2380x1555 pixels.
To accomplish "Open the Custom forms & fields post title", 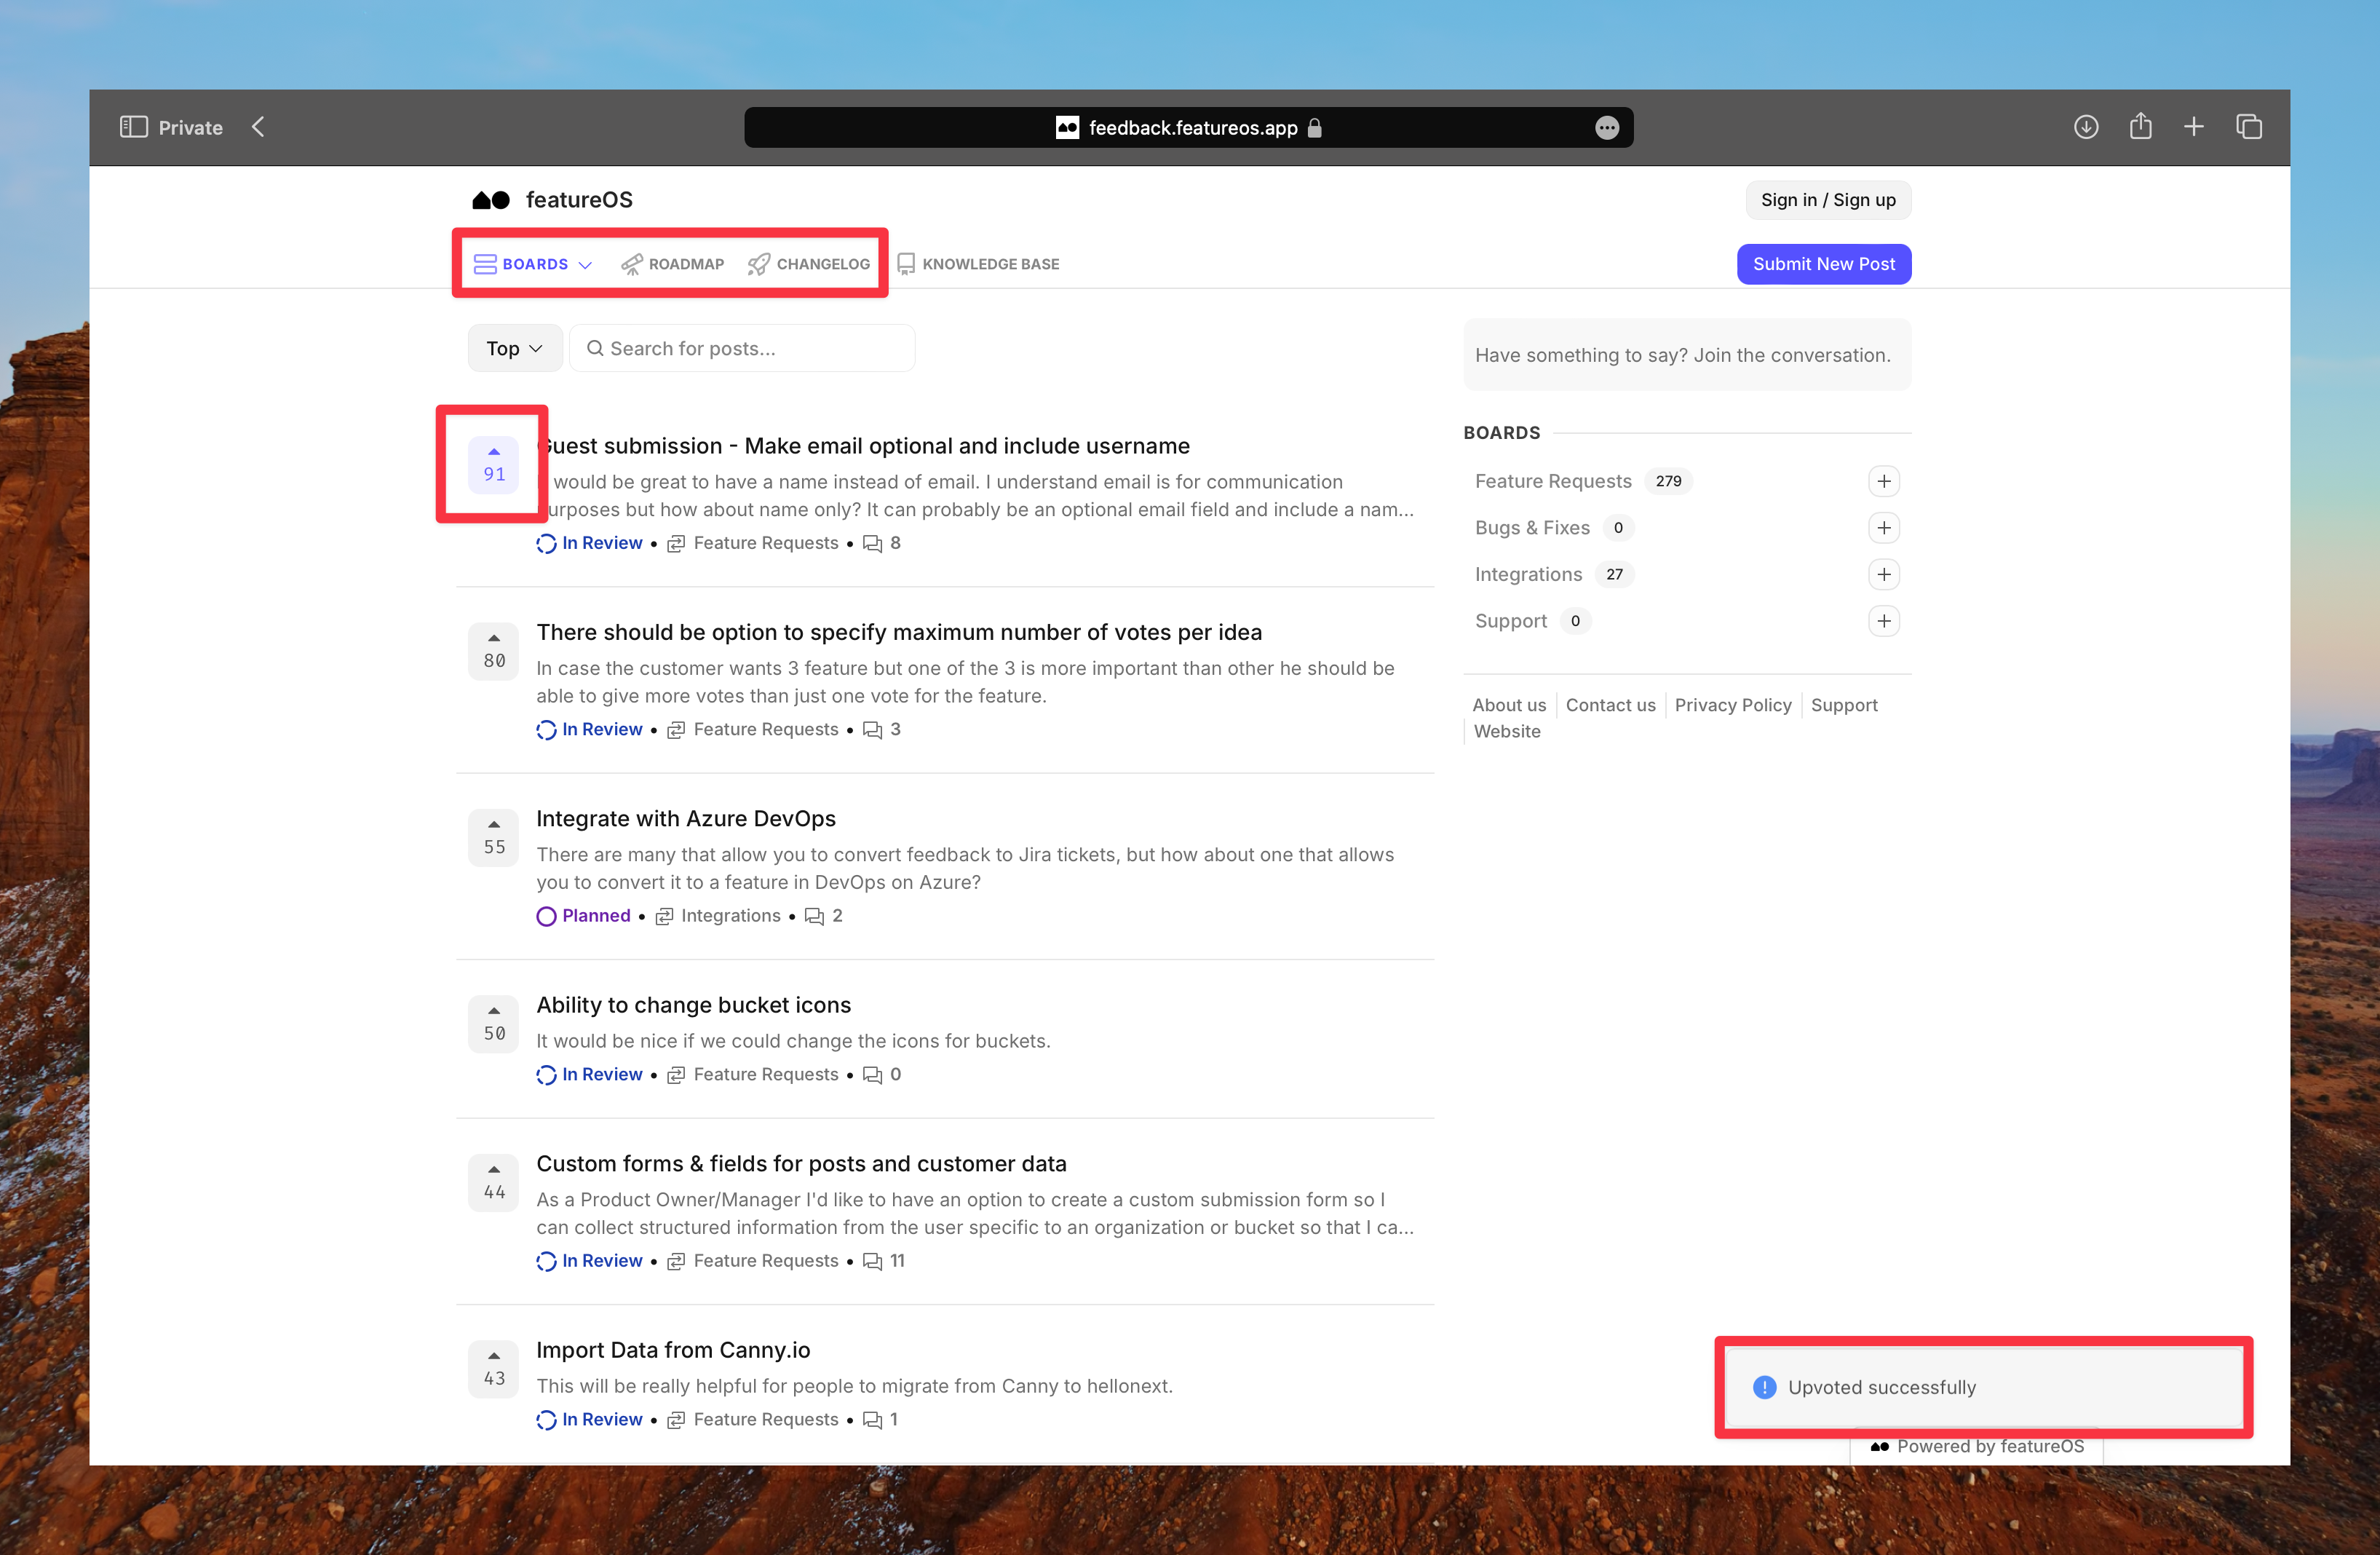I will pos(801,1163).
